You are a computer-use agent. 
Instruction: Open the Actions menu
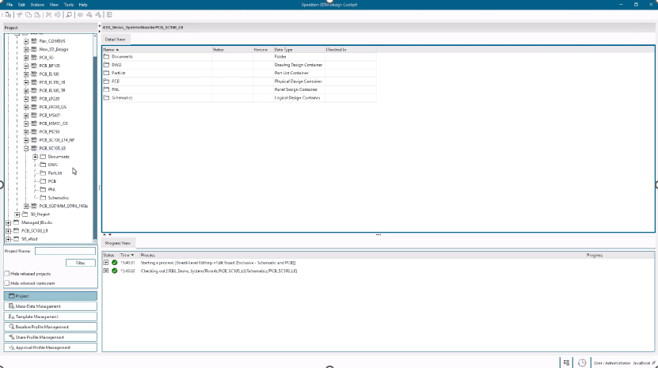click(x=37, y=5)
